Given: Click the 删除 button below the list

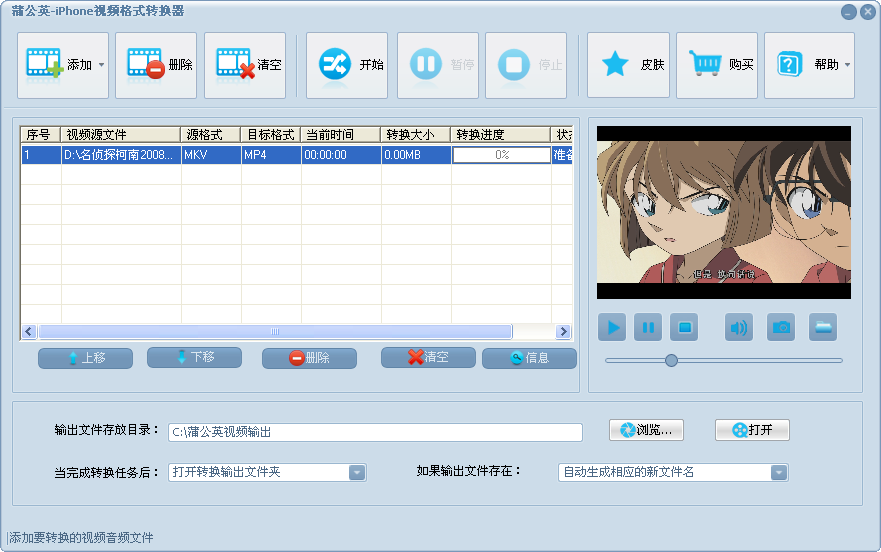Looking at the screenshot, I should (309, 358).
